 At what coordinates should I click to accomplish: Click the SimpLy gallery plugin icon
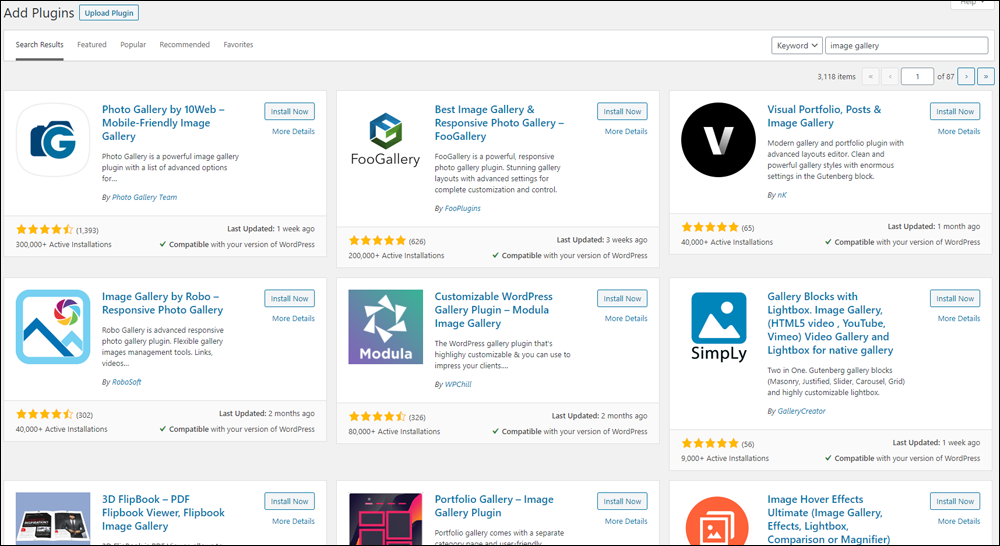[x=718, y=327]
